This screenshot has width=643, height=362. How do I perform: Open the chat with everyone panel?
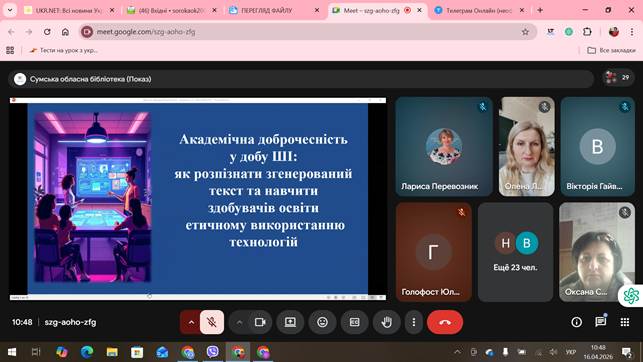click(x=601, y=322)
